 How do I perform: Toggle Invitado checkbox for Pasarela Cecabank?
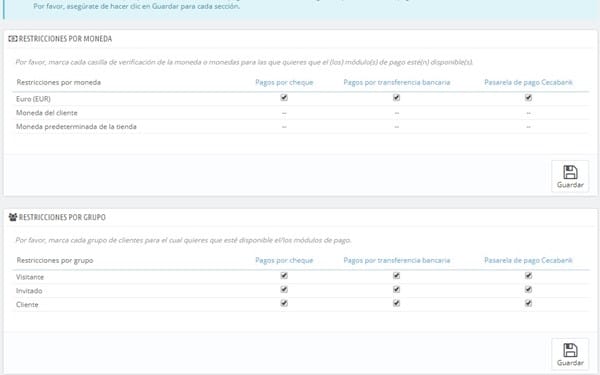click(528, 289)
